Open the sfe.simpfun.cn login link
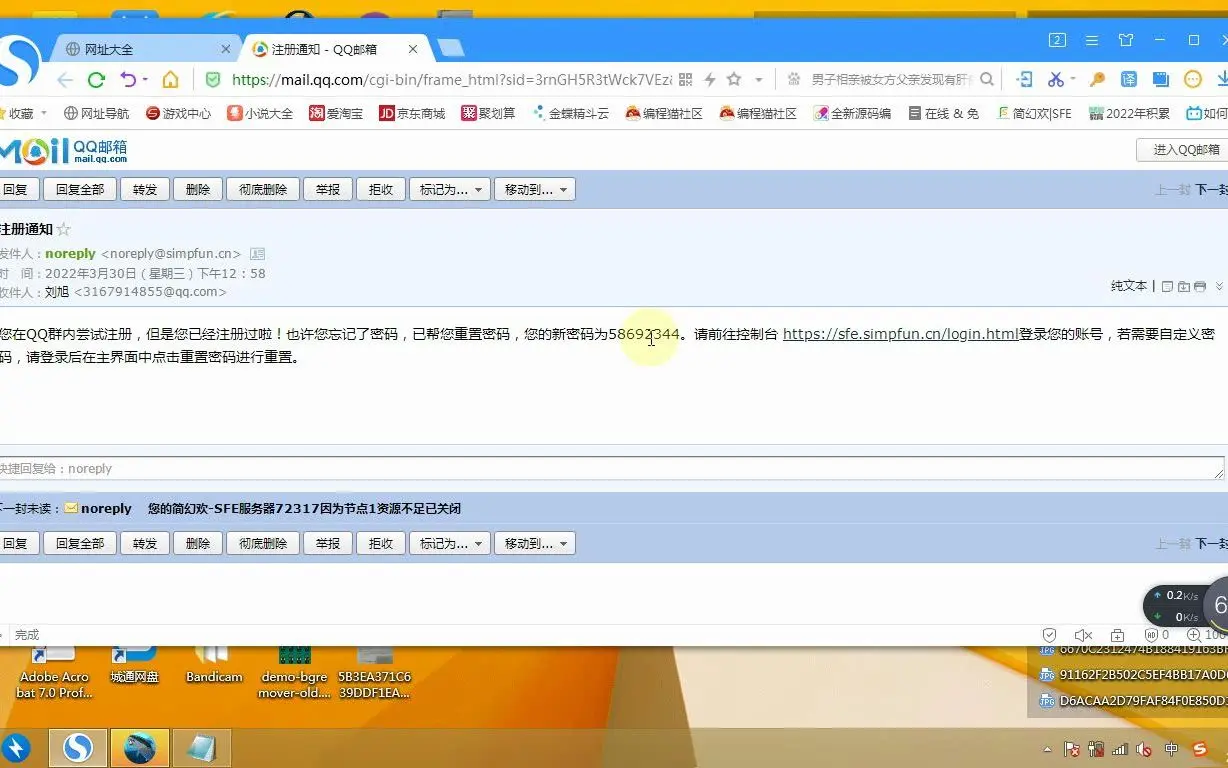Image resolution: width=1228 pixels, height=768 pixels. click(x=900, y=334)
